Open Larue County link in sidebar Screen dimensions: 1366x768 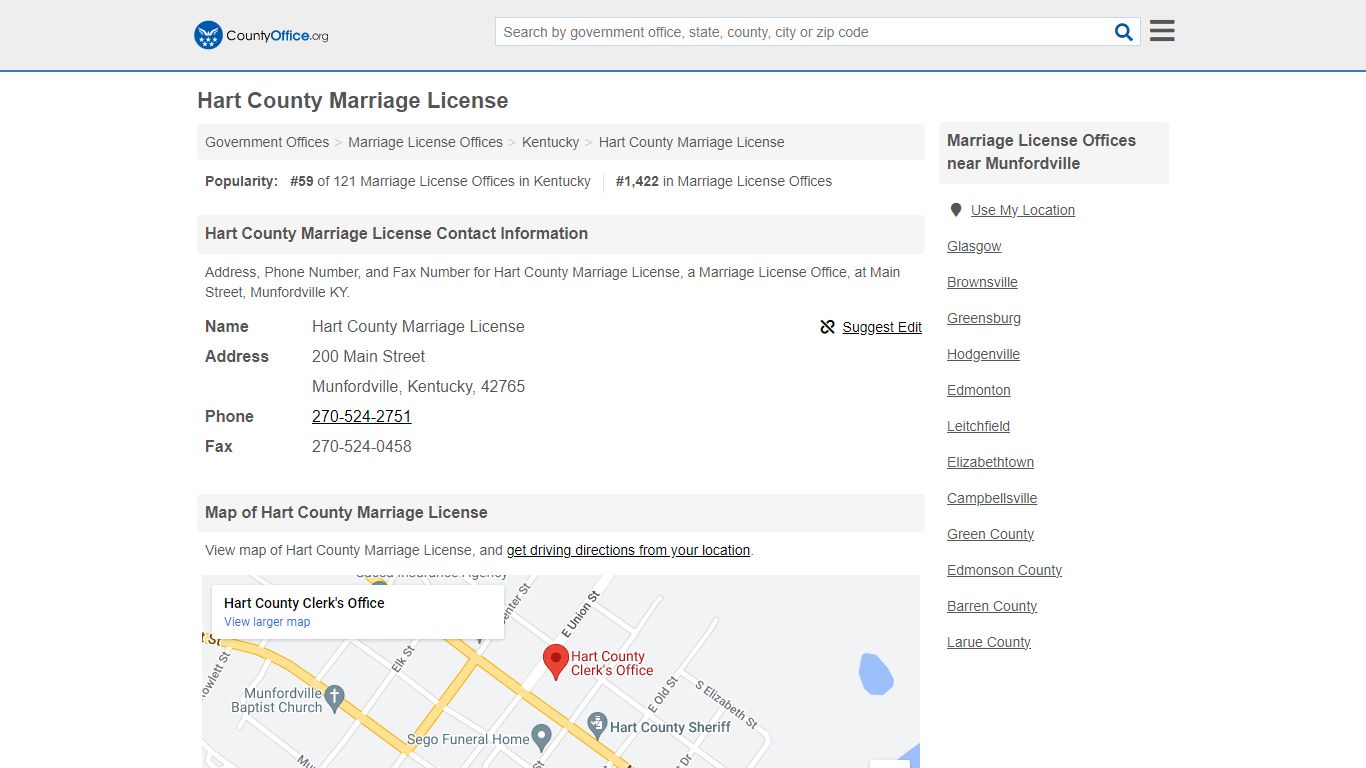point(989,642)
